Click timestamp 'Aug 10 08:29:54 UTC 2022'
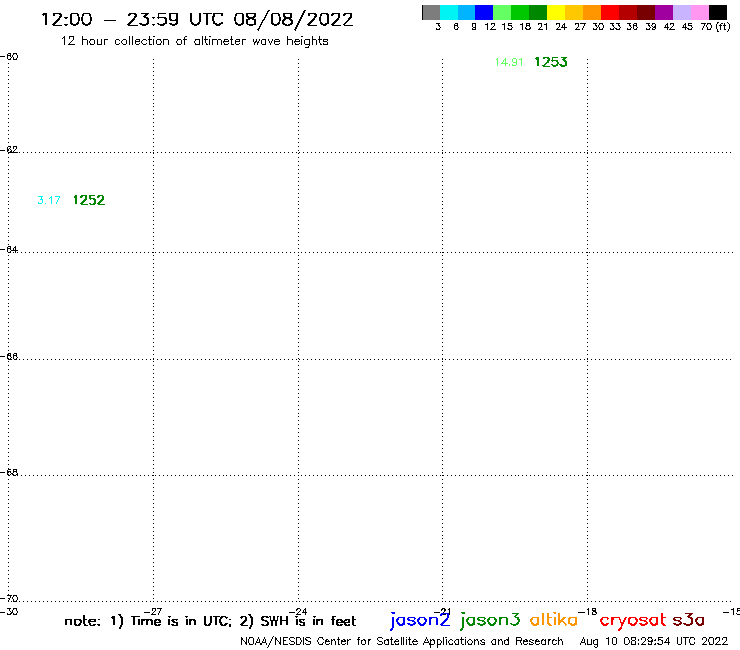 click(654, 642)
